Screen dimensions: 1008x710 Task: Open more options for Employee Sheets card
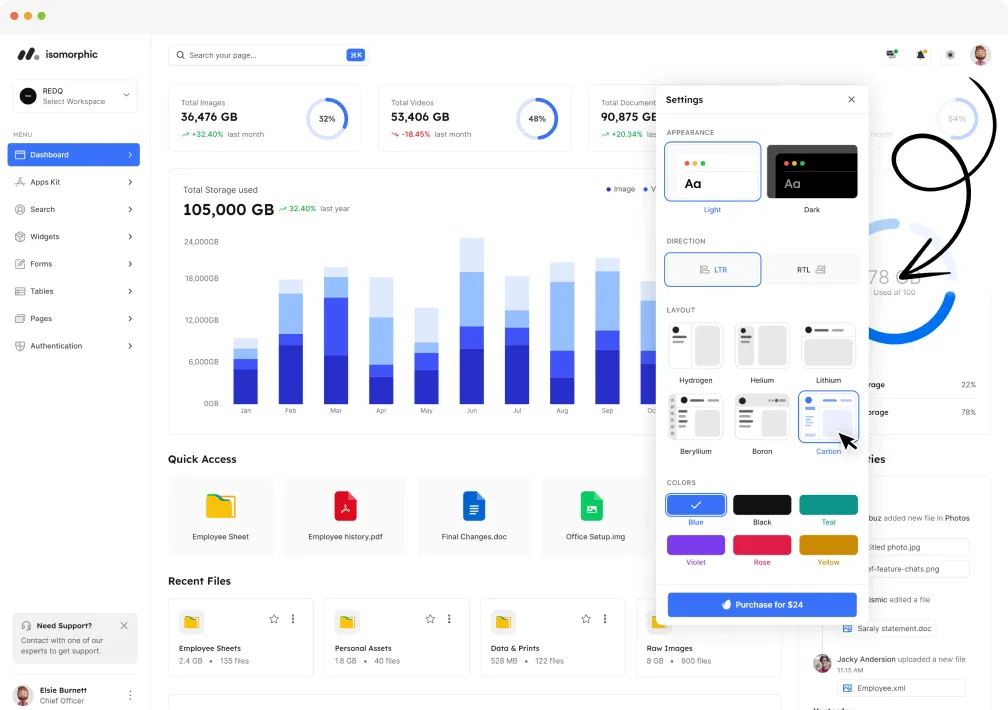point(293,619)
